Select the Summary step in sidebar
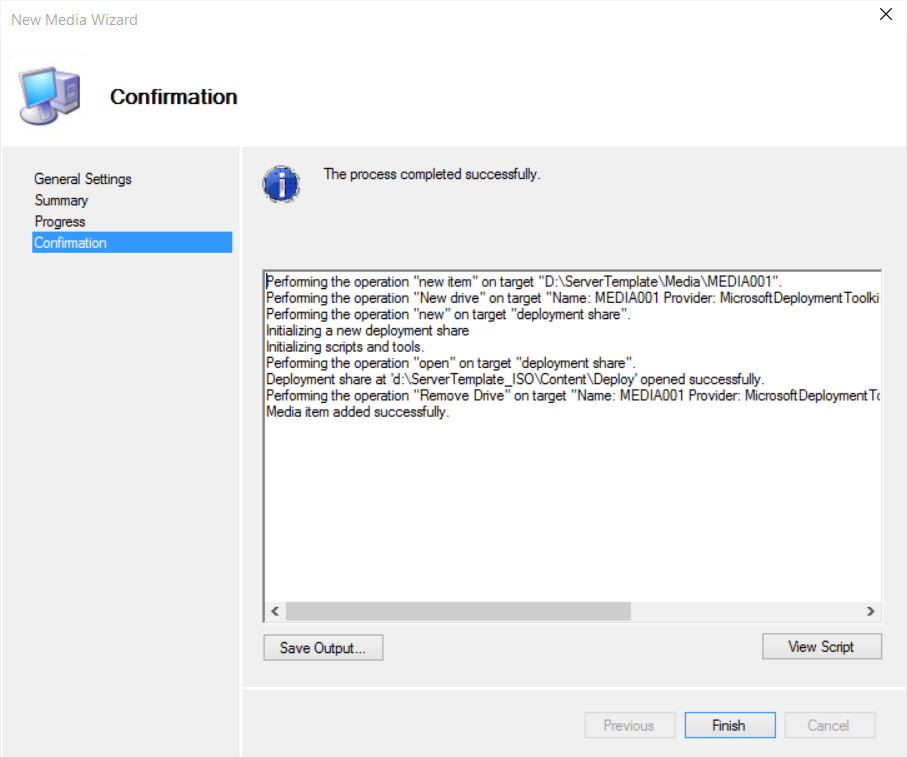Screen dimensions: 907x757 (x=61, y=200)
